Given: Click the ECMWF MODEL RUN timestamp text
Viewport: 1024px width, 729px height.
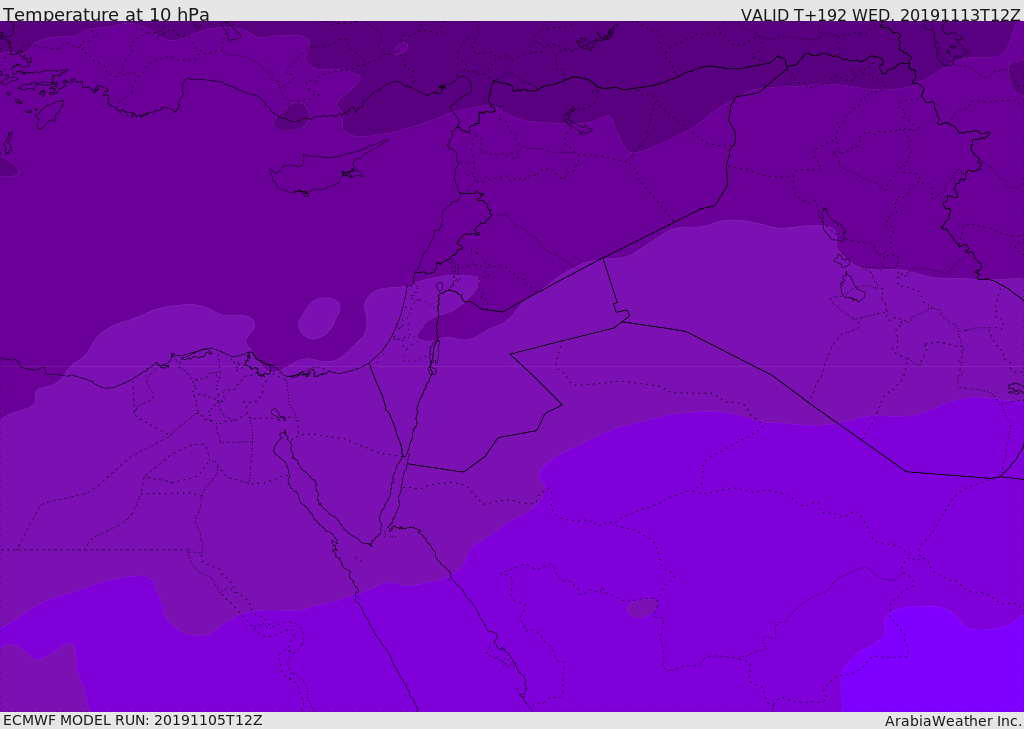Looking at the screenshot, I should point(132,720).
